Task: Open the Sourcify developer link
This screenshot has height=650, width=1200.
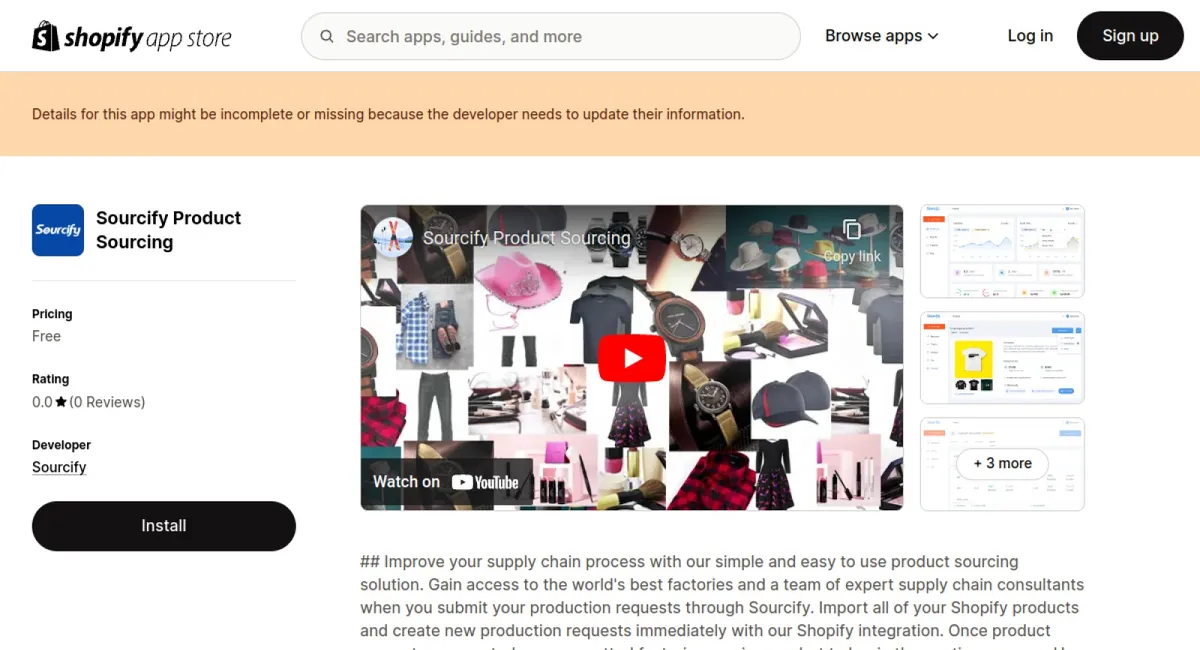Action: point(59,467)
